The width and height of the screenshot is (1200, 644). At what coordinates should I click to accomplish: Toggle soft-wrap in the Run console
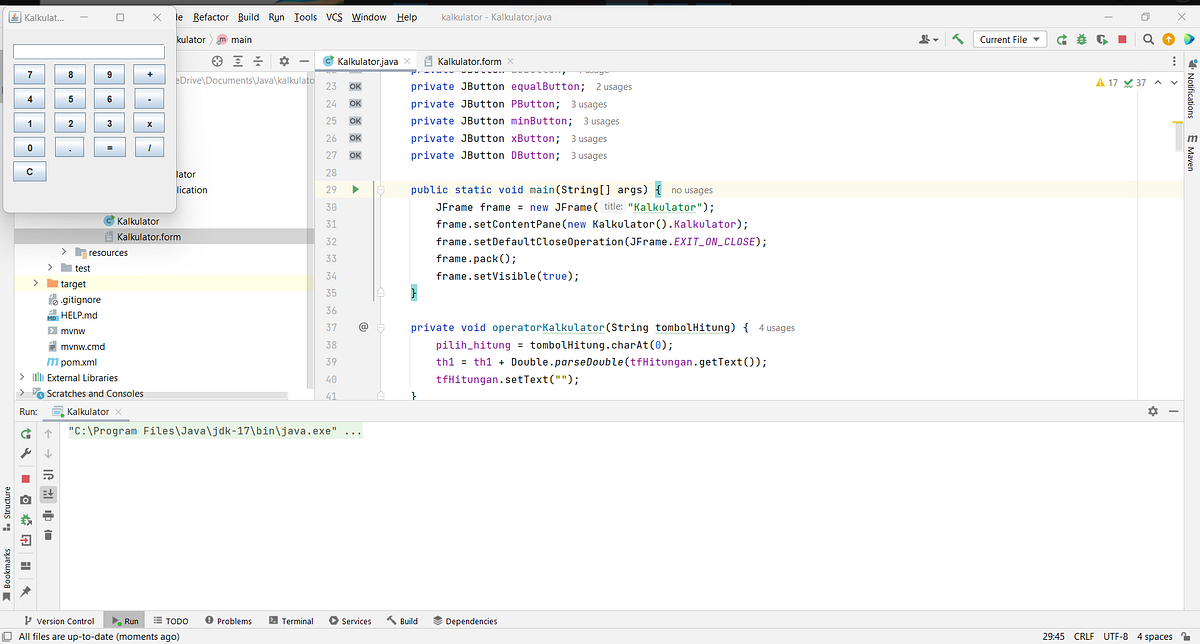tap(47, 475)
